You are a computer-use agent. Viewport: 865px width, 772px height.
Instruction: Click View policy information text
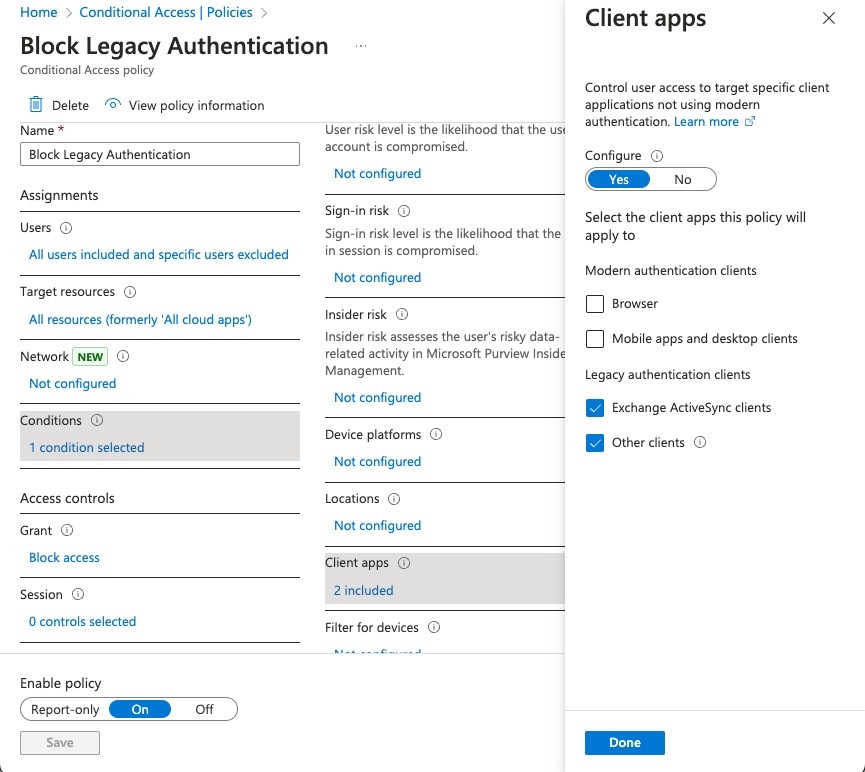click(x=196, y=105)
